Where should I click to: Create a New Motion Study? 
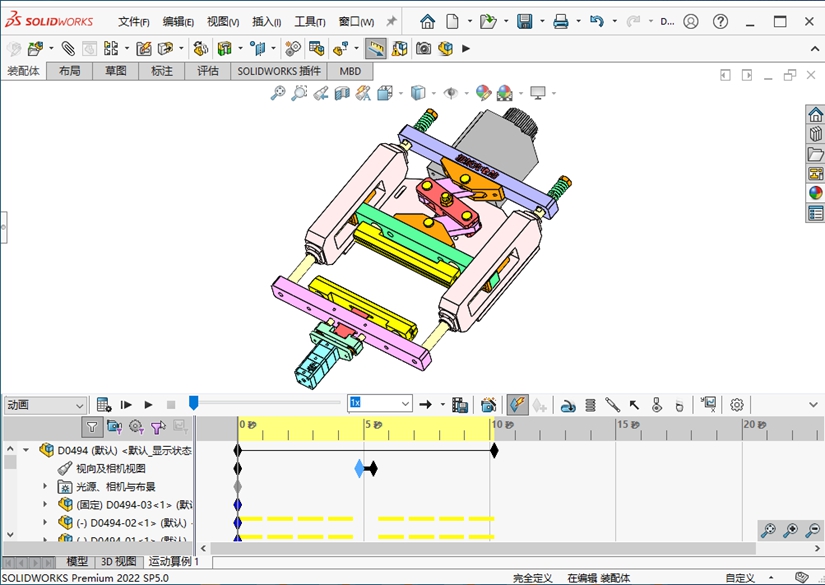[293, 49]
